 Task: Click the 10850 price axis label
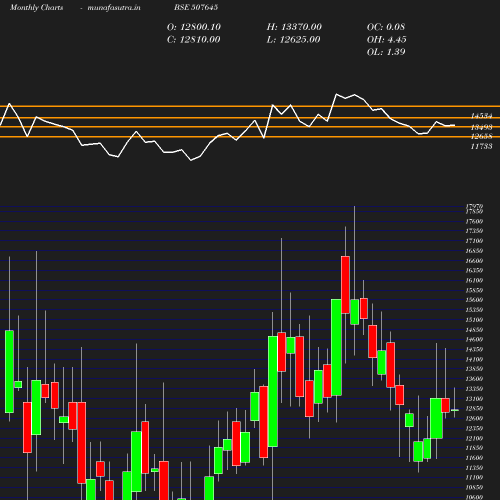(474, 487)
